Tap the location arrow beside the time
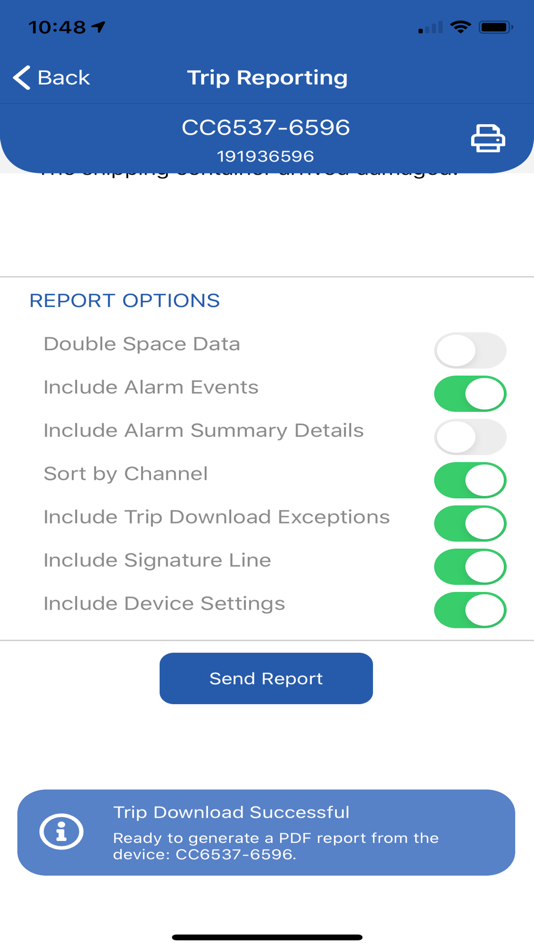The width and height of the screenshot is (534, 950). pos(98,27)
